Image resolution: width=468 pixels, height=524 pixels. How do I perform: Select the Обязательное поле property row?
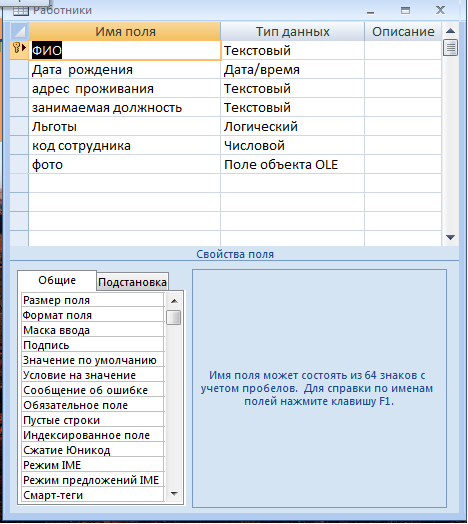coord(93,405)
